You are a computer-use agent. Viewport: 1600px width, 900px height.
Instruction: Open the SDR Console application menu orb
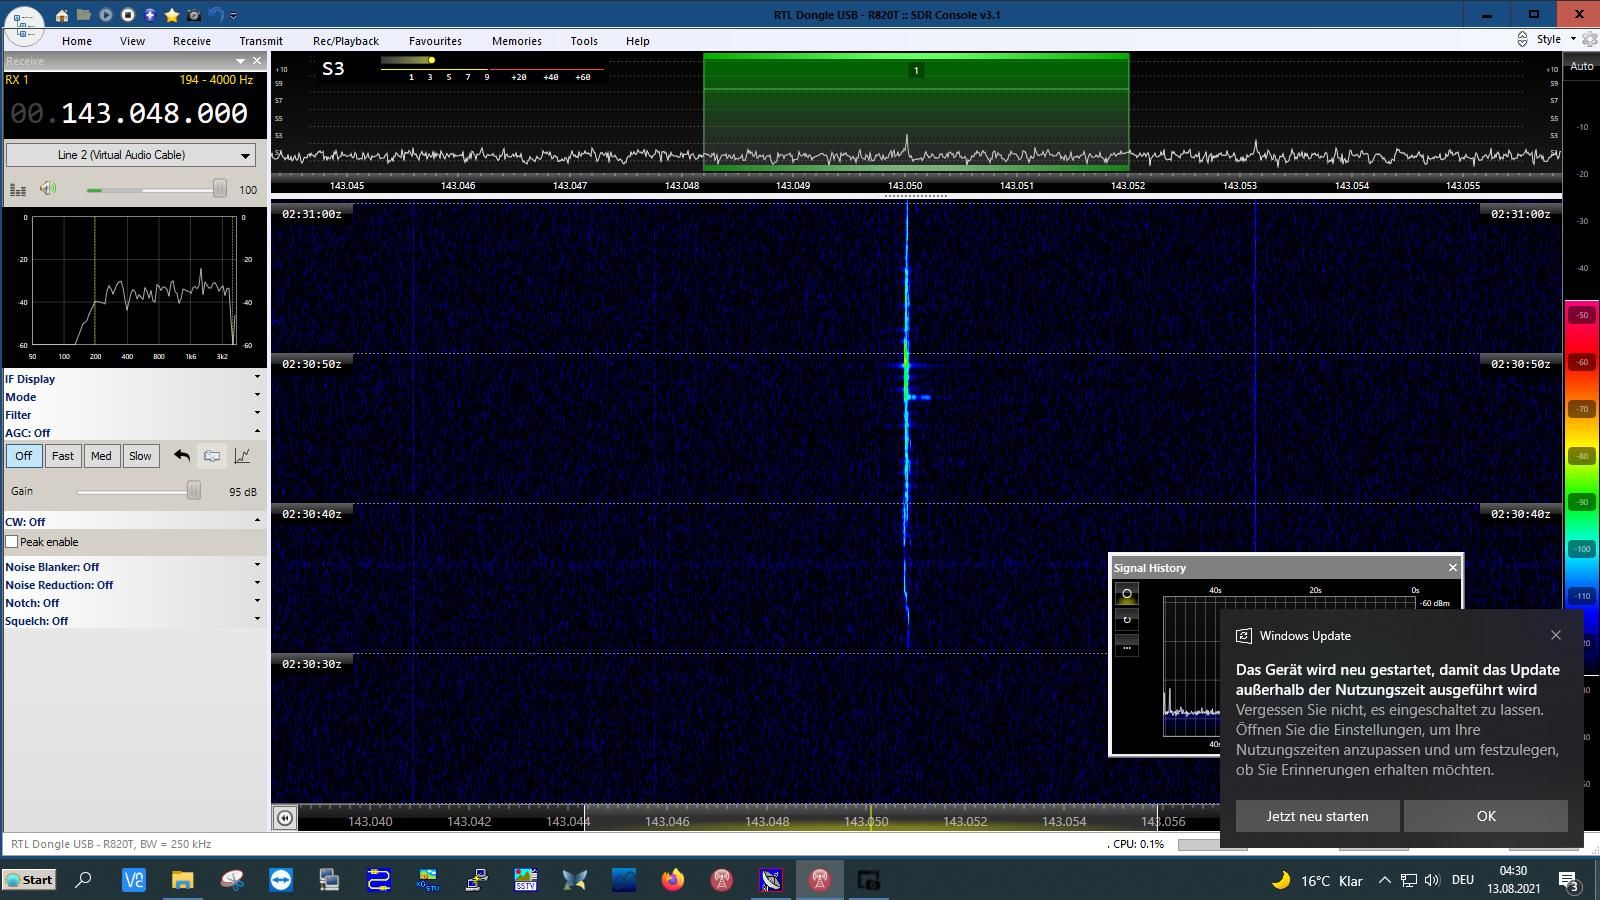click(x=24, y=24)
